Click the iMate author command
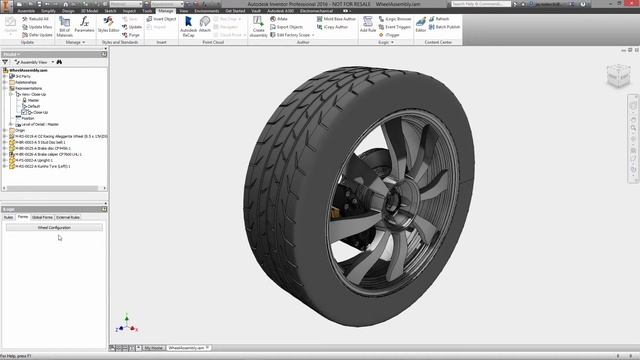 click(279, 19)
